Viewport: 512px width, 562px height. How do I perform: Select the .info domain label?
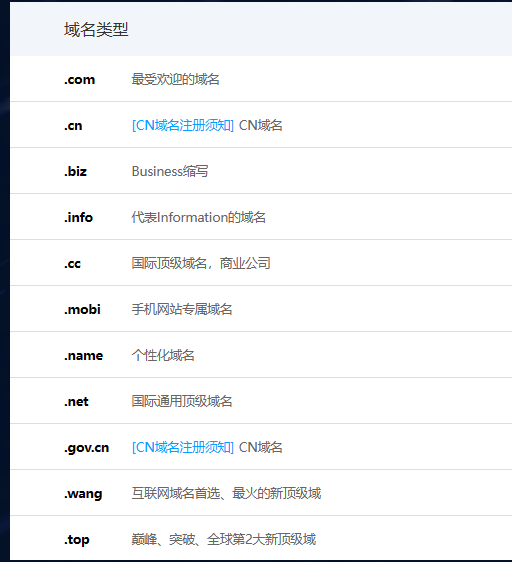click(x=78, y=217)
